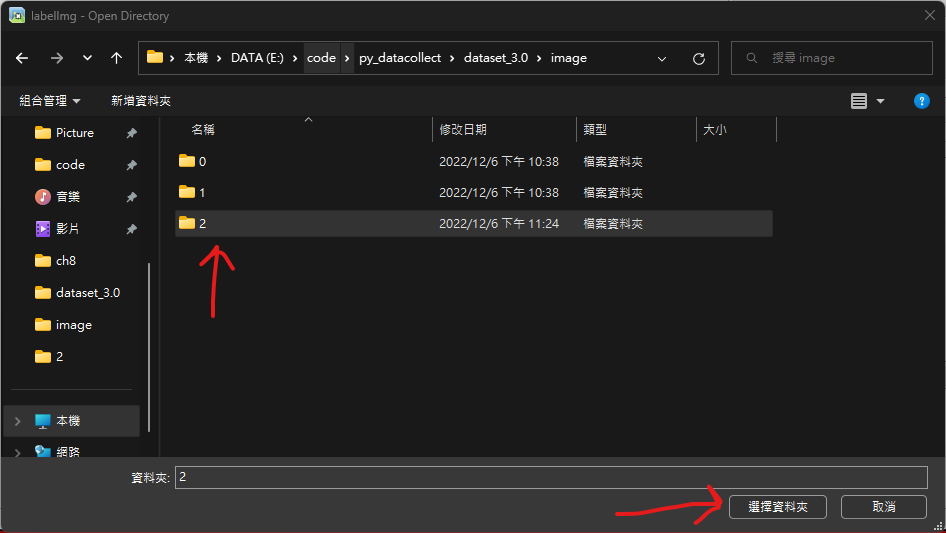Open the help question mark icon
Image resolution: width=946 pixels, height=533 pixels.
click(x=922, y=101)
